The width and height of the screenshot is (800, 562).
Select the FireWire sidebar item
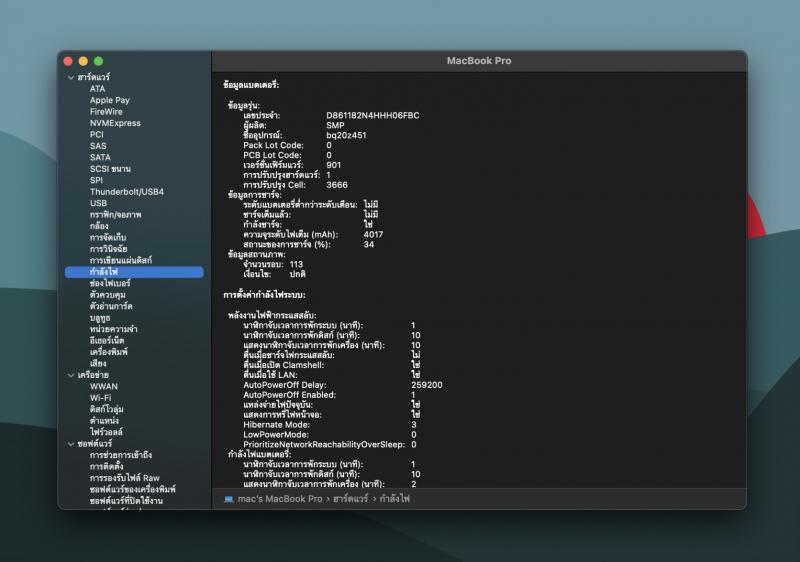pyautogui.click(x=106, y=112)
